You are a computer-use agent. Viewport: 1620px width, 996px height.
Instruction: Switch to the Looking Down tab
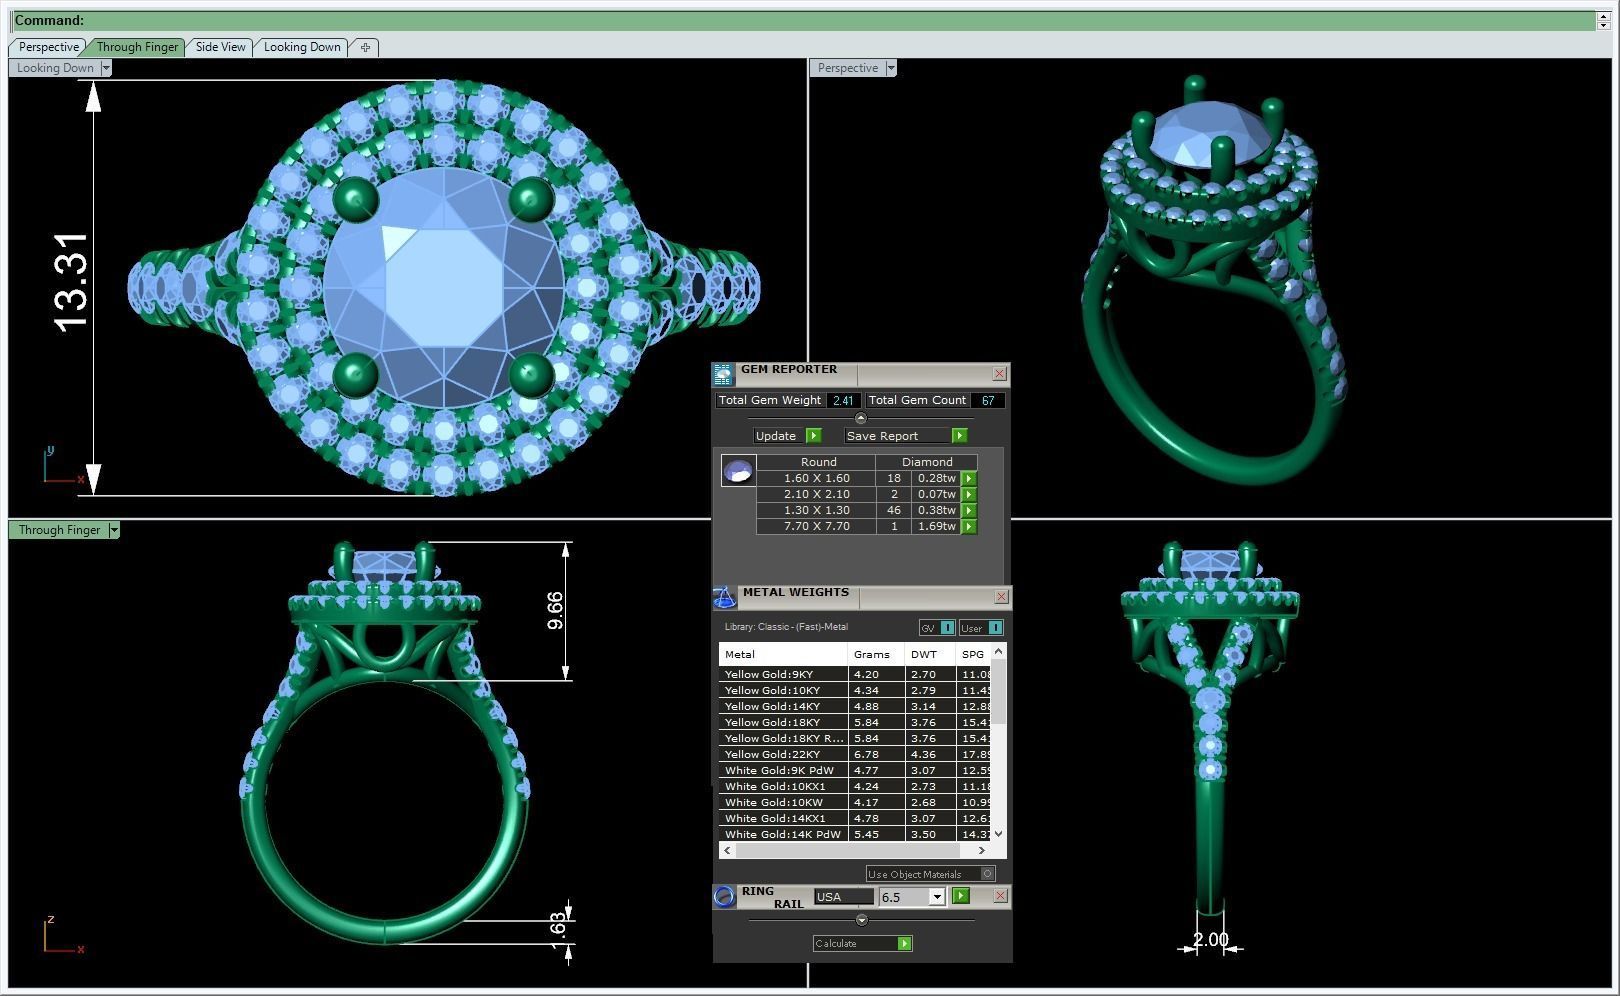pos(302,47)
